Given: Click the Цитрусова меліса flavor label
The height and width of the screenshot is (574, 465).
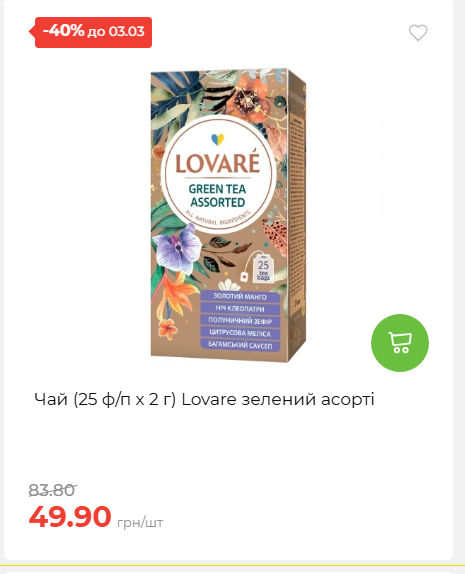Looking at the screenshot, I should [x=240, y=333].
